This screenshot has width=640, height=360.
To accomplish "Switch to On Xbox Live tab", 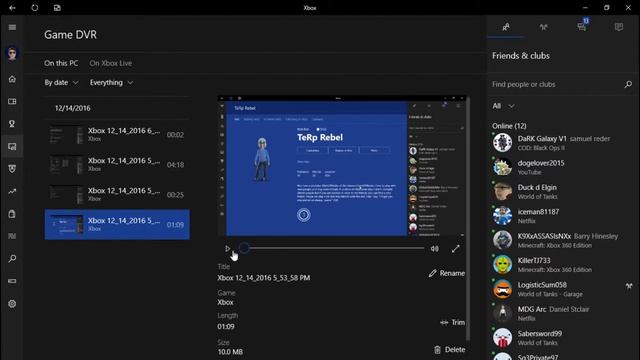I will click(x=111, y=63).
